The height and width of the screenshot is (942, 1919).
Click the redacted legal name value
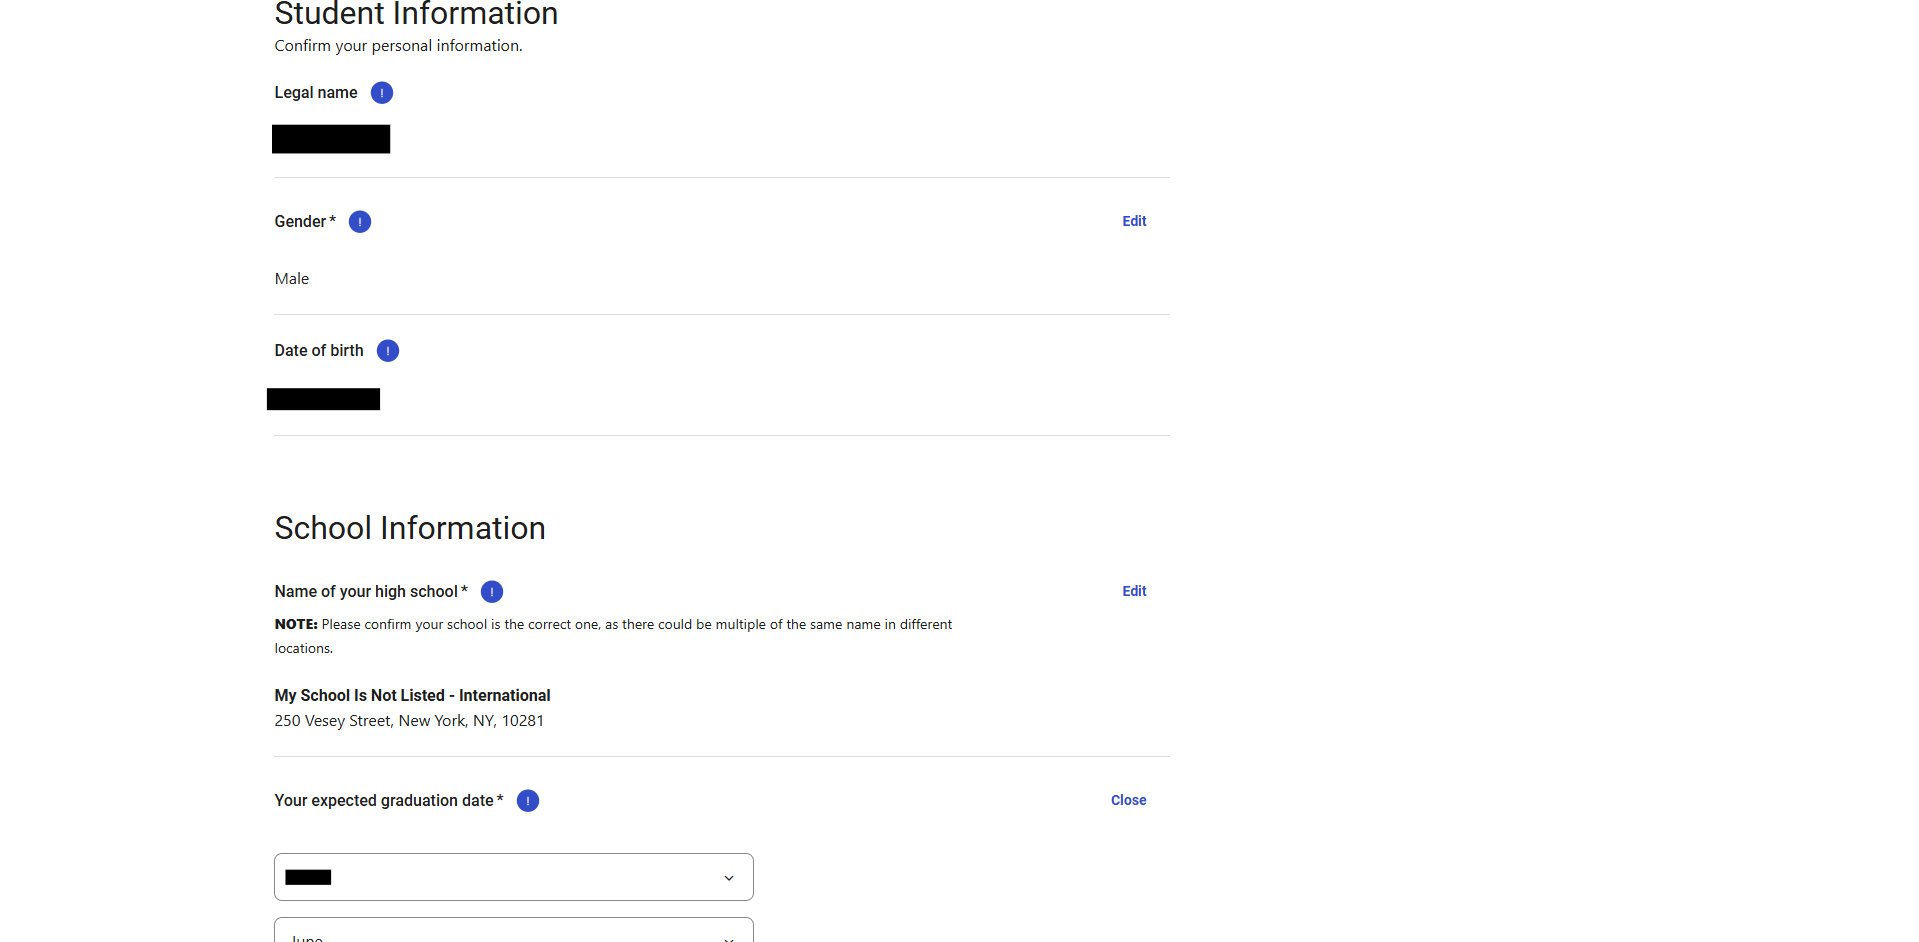331,139
